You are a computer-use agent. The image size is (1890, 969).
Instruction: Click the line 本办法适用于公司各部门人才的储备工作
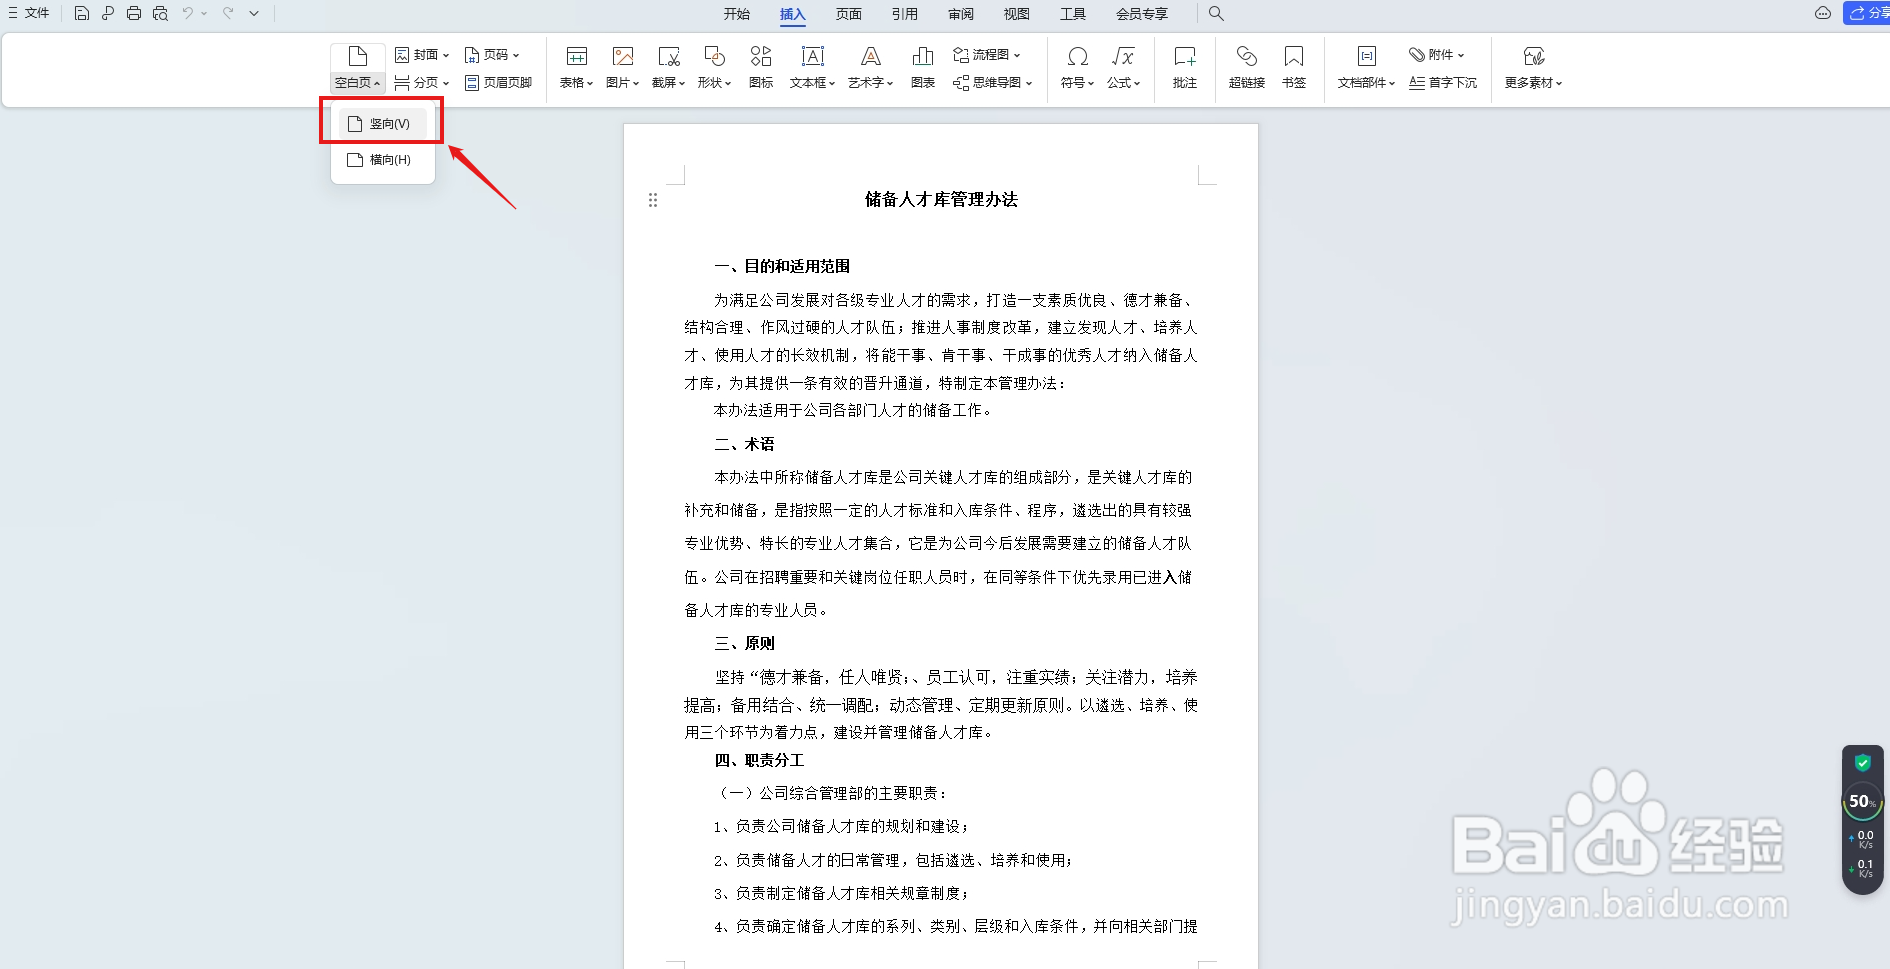tap(852, 410)
